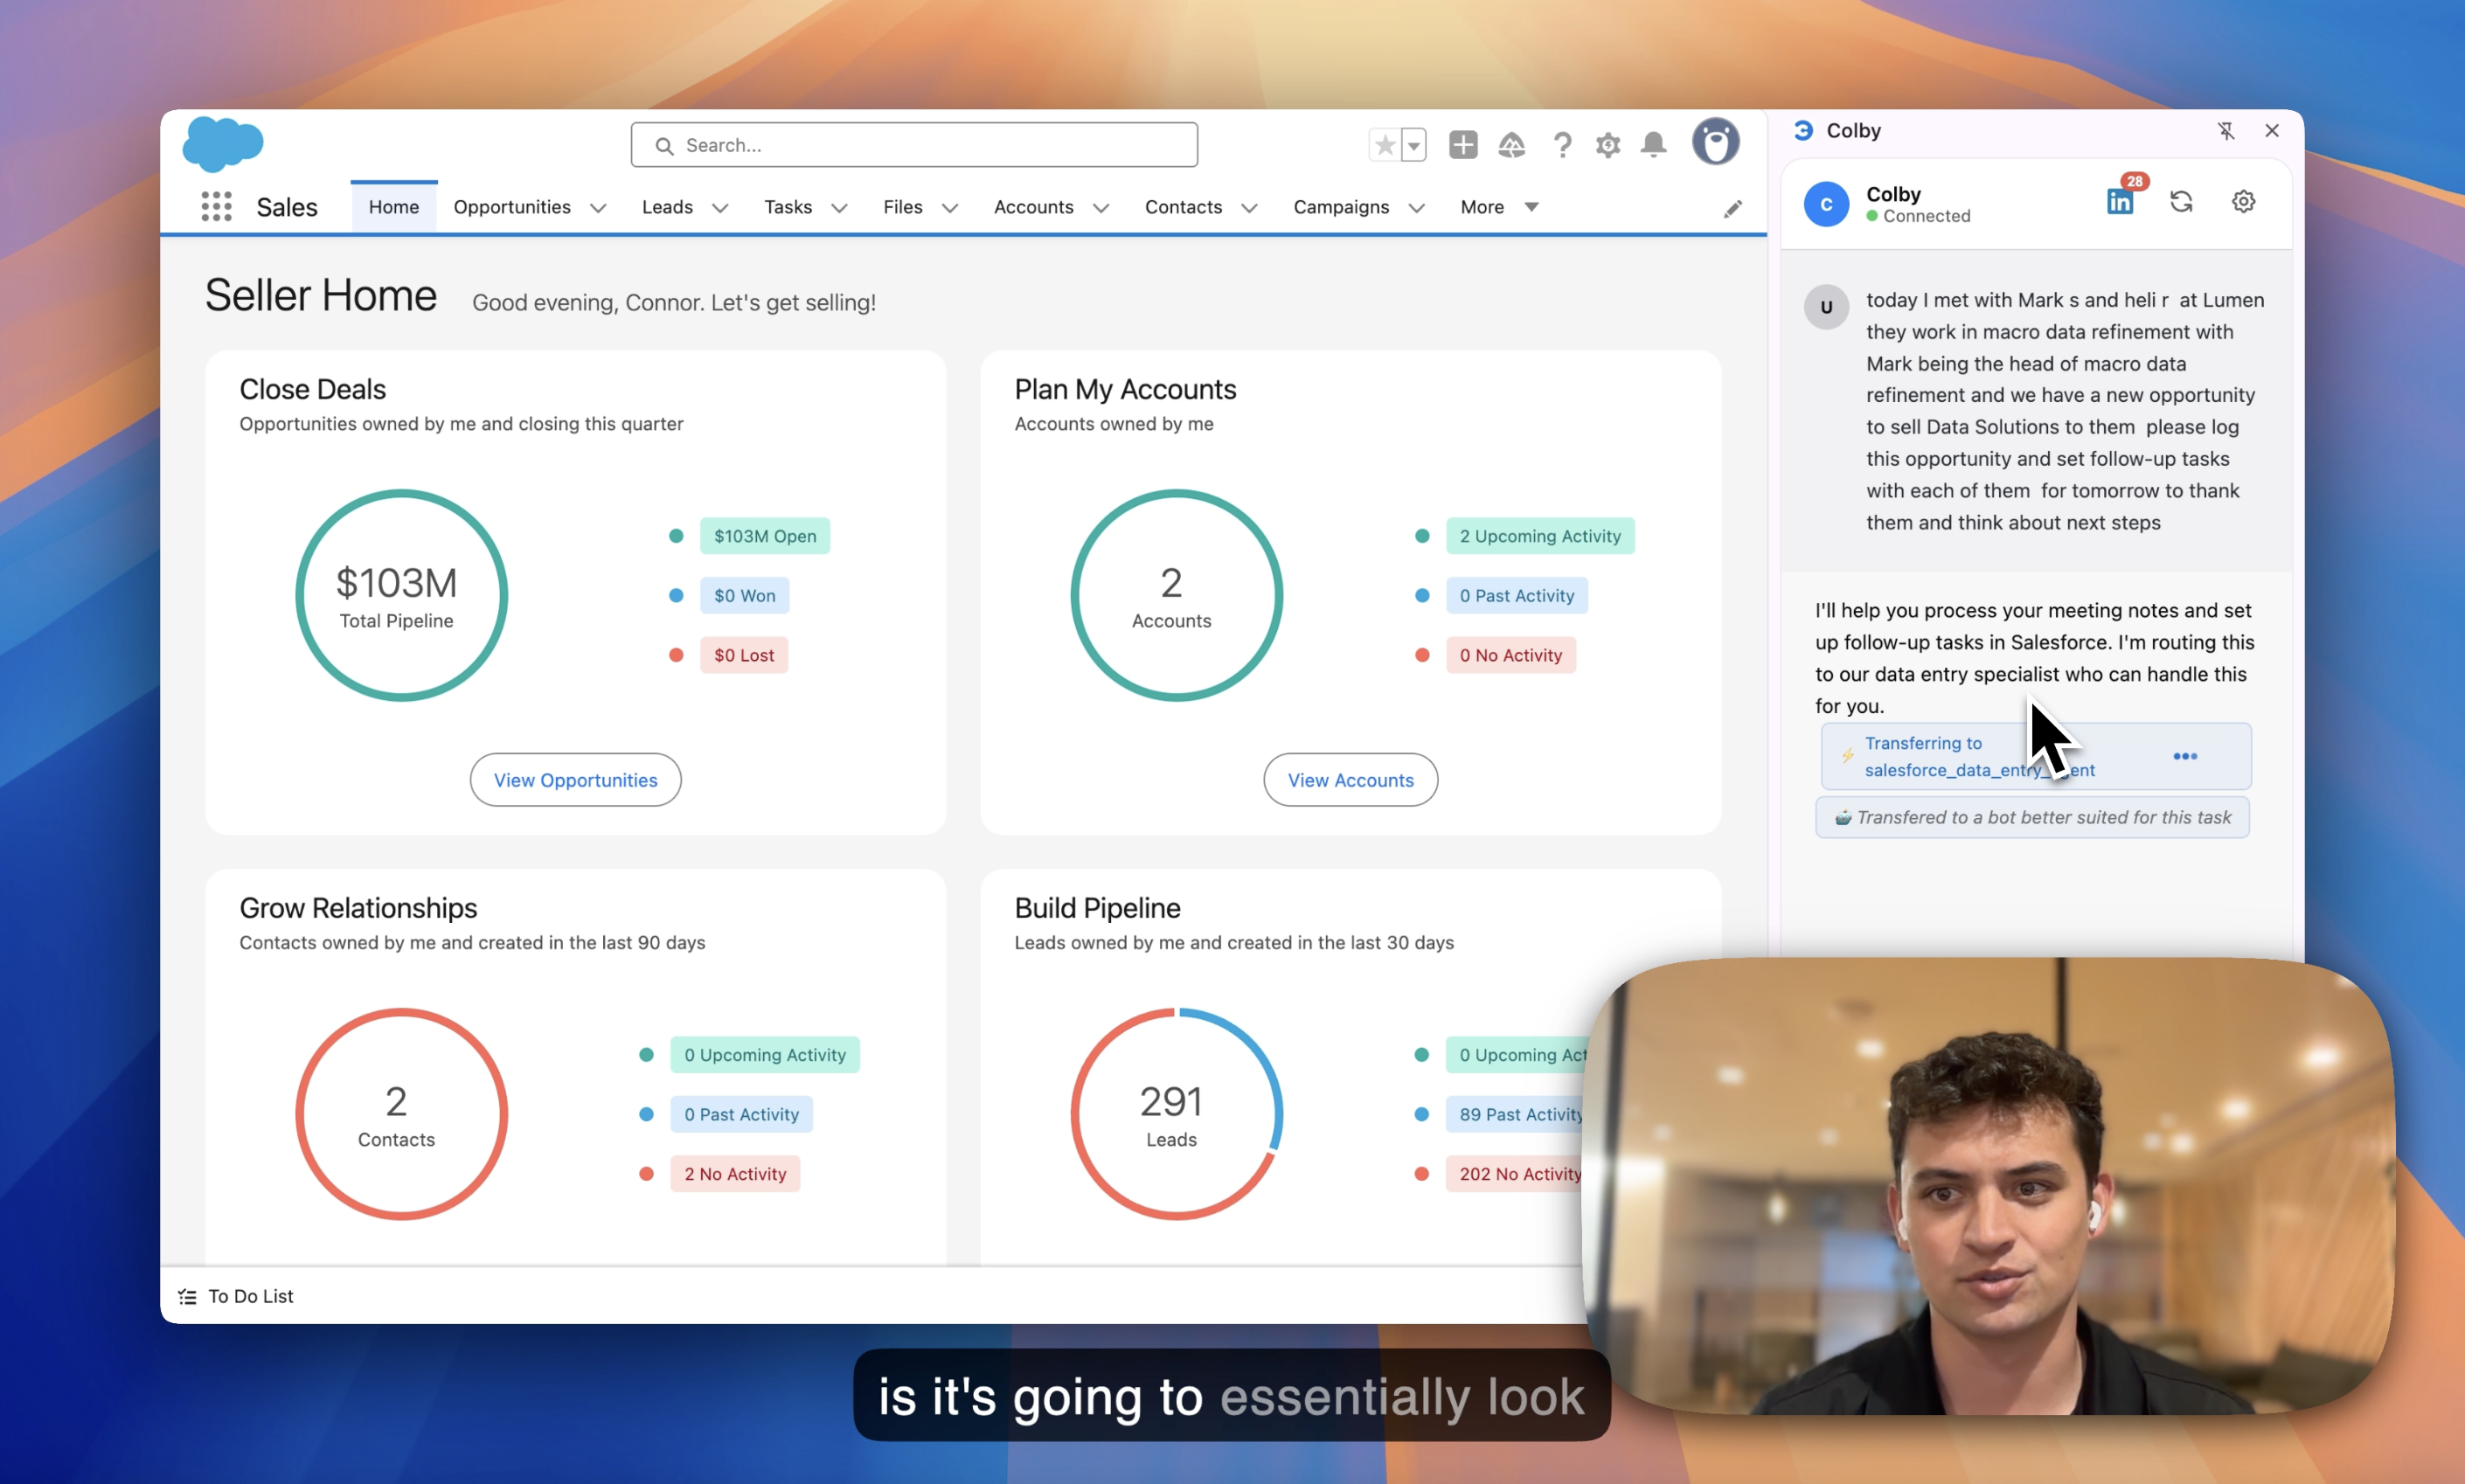The height and width of the screenshot is (1484, 2465).
Task: Open the Leads tab
Action: [667, 207]
